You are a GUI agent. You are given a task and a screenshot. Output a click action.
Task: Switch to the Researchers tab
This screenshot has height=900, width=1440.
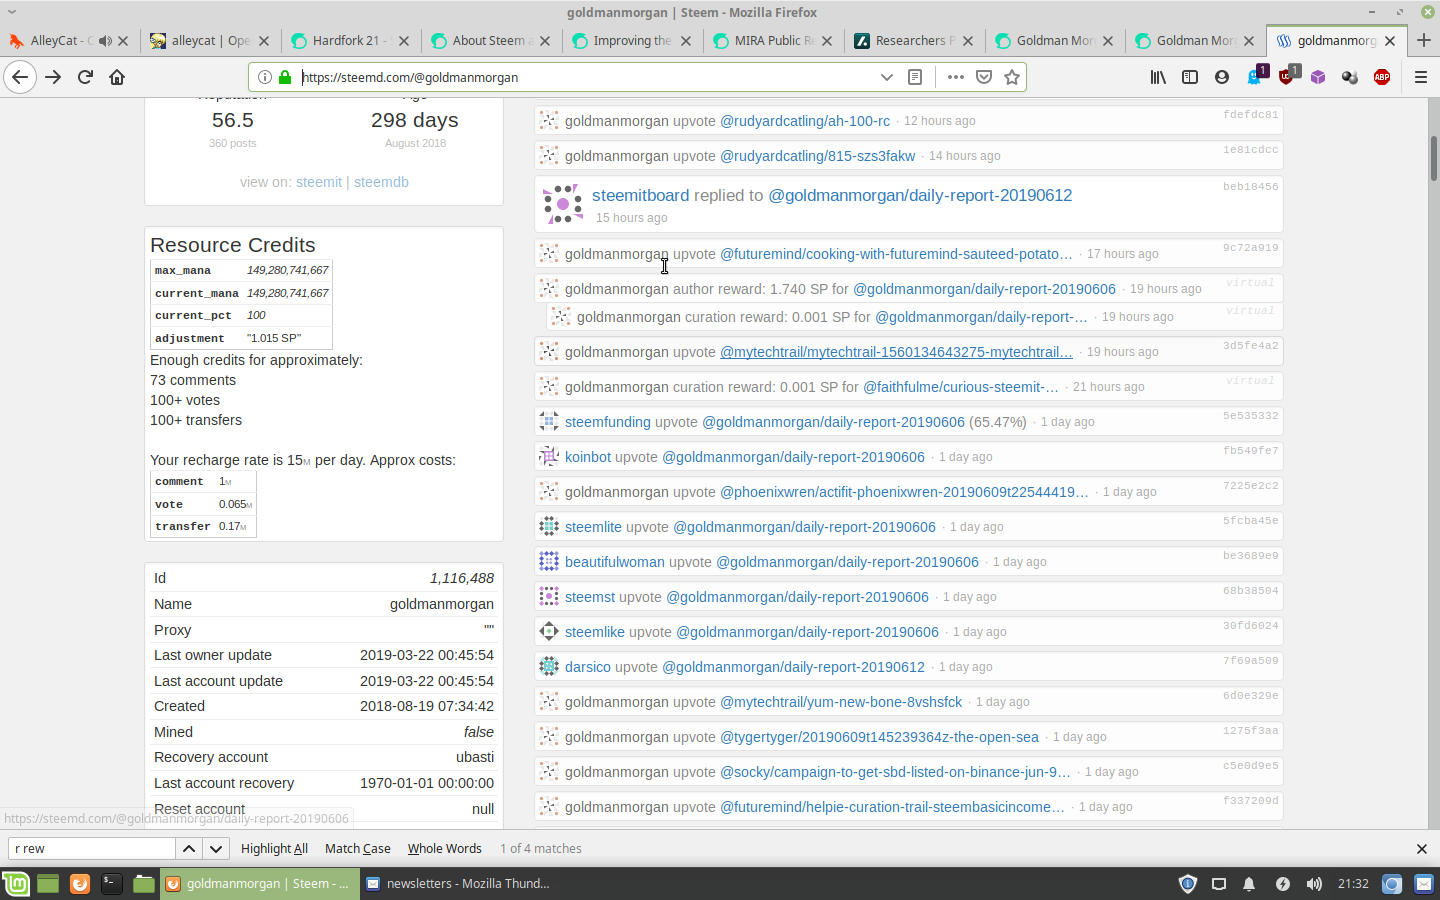point(913,40)
